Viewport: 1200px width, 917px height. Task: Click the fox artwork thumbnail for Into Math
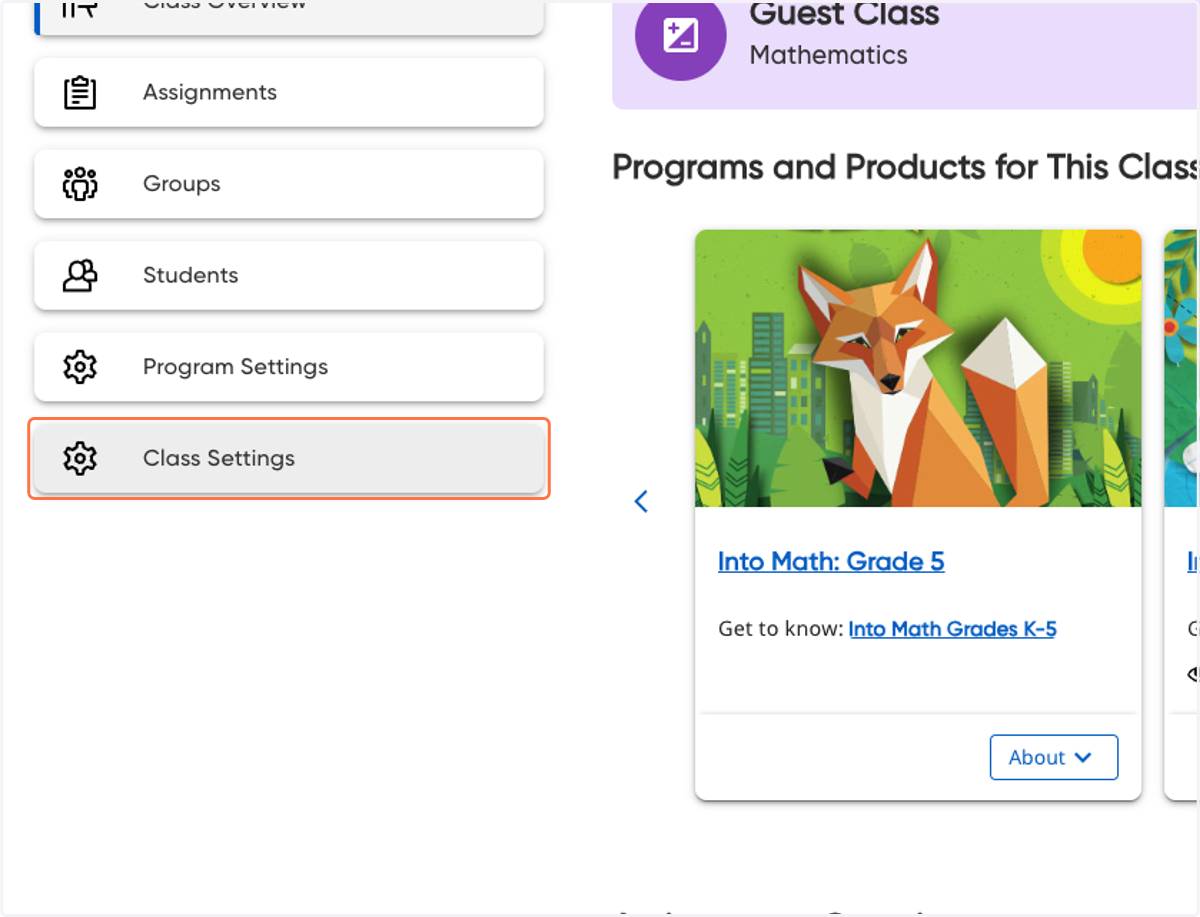tap(918, 368)
